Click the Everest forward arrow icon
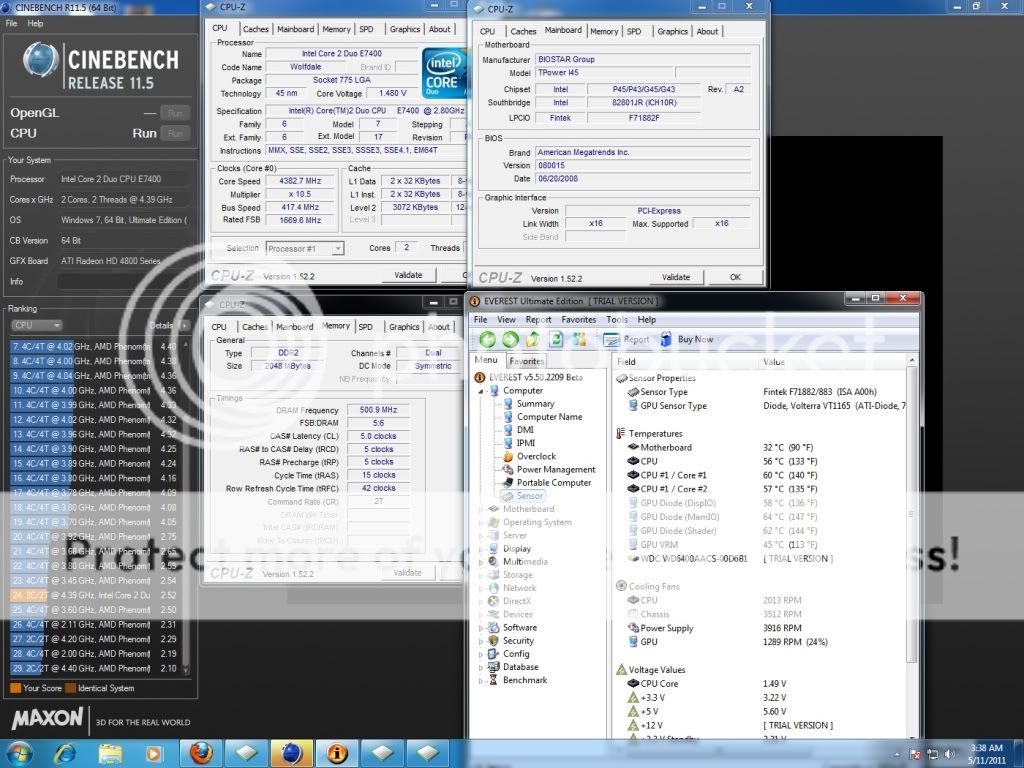Screen dimensions: 1024x768 (x=510, y=339)
